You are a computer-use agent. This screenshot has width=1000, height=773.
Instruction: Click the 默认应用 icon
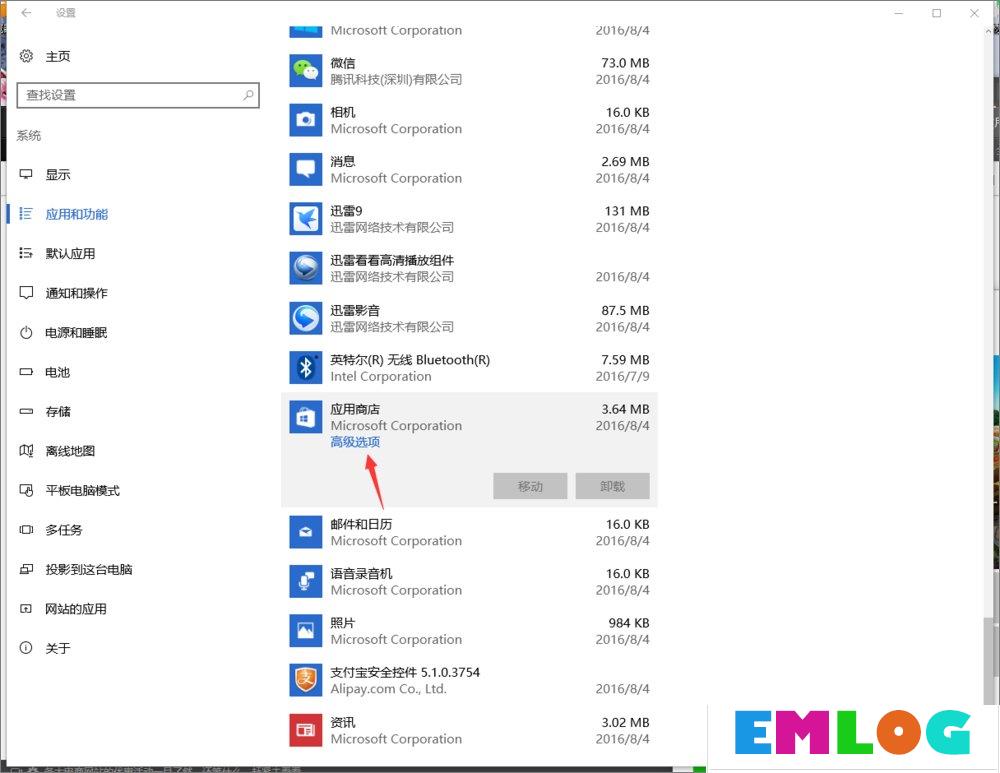(26, 253)
